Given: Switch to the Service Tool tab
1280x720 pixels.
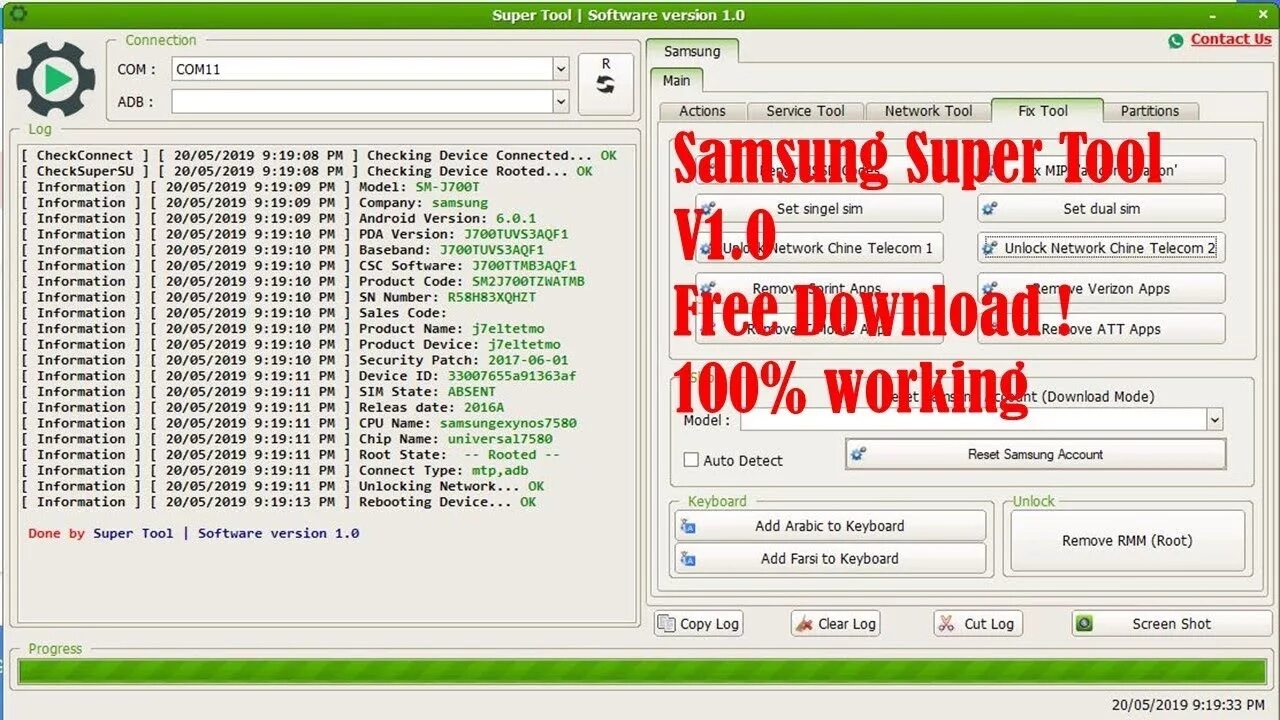Looking at the screenshot, I should coord(805,111).
